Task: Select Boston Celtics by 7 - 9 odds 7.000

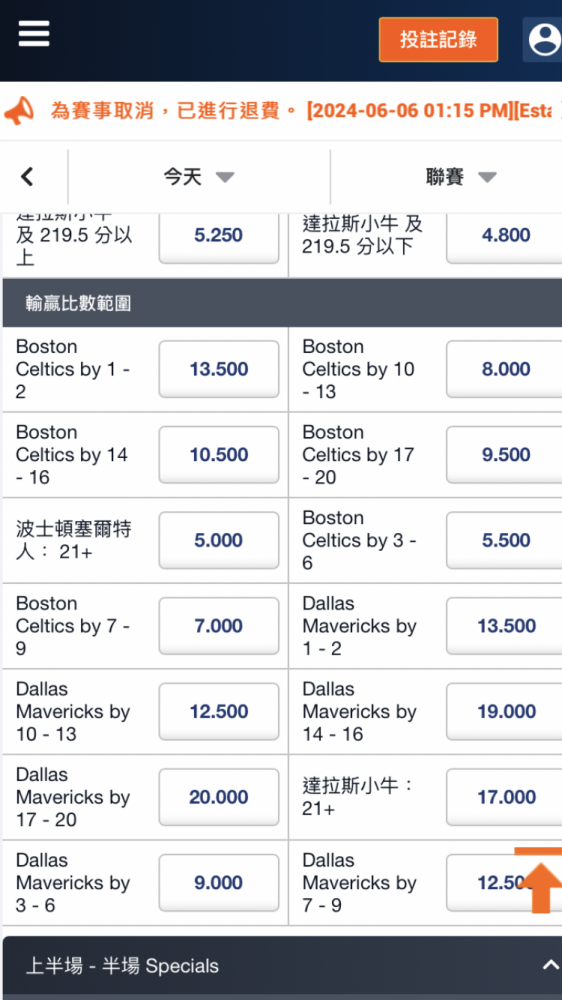Action: (219, 626)
